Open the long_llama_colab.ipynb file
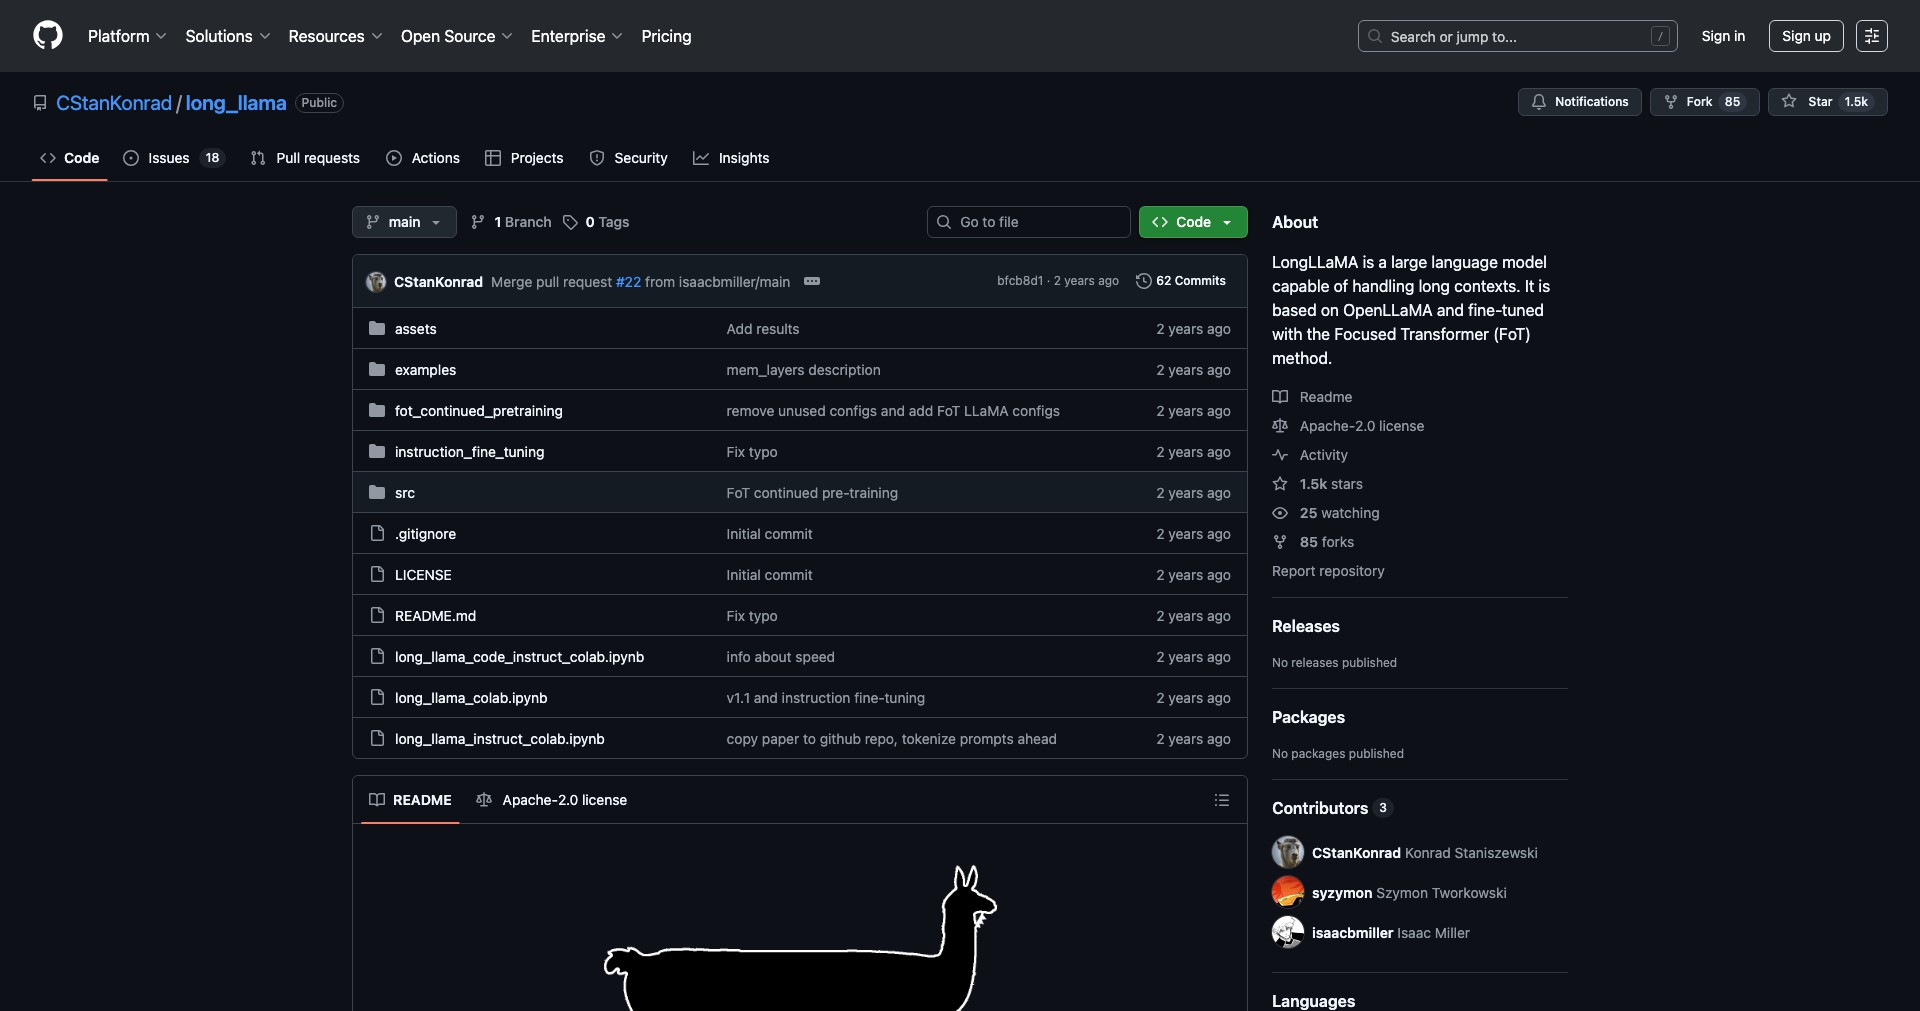Viewport: 1920px width, 1011px height. click(x=471, y=698)
